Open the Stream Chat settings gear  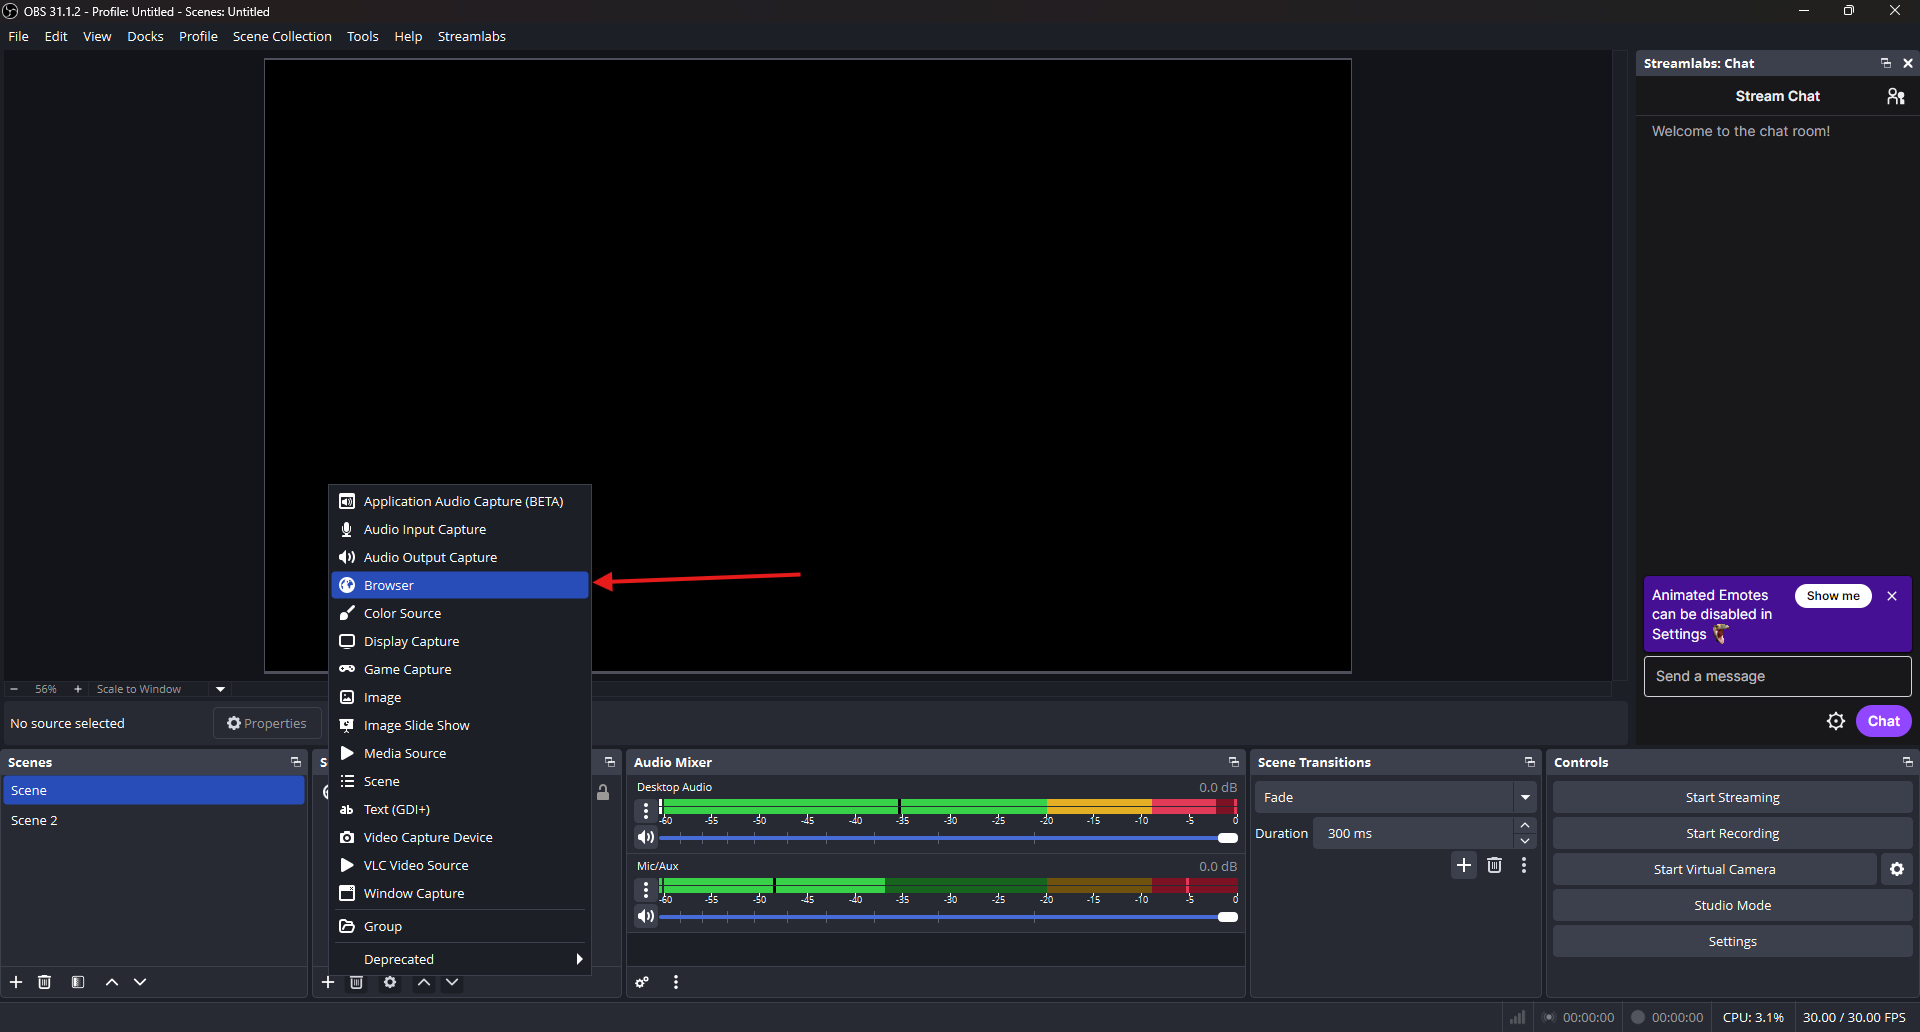tap(1837, 721)
